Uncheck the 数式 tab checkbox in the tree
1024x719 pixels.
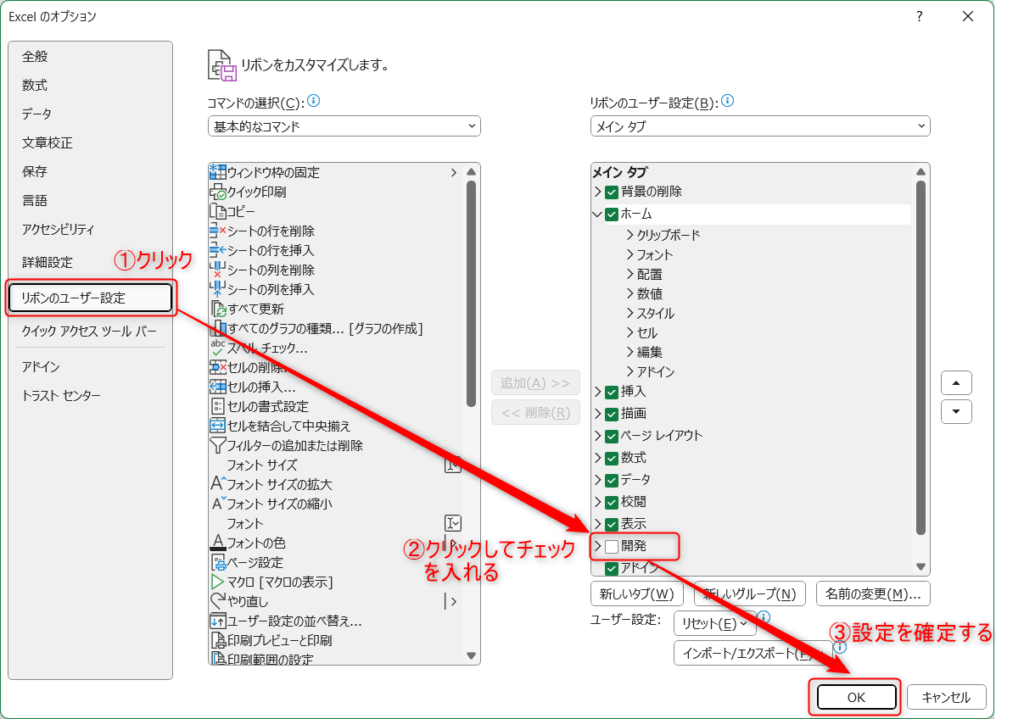612,458
